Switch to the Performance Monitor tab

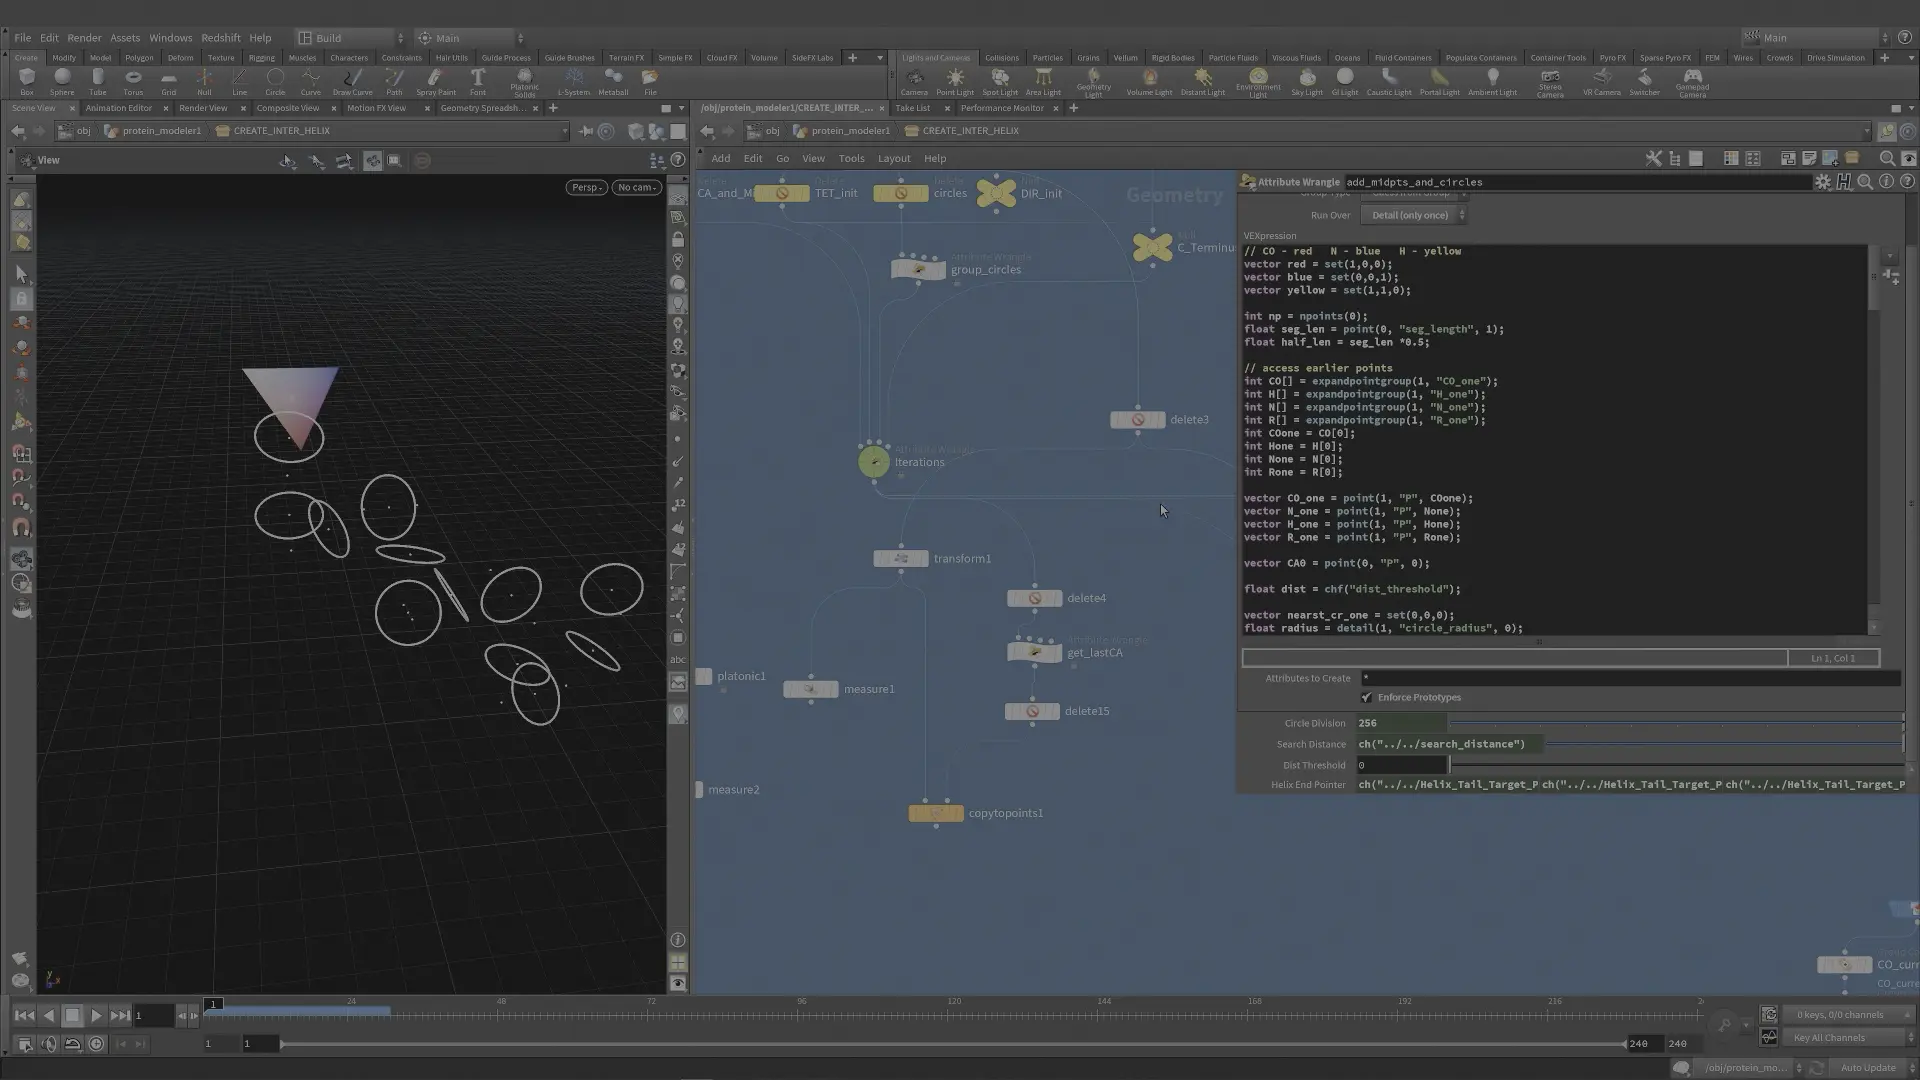tap(1001, 108)
